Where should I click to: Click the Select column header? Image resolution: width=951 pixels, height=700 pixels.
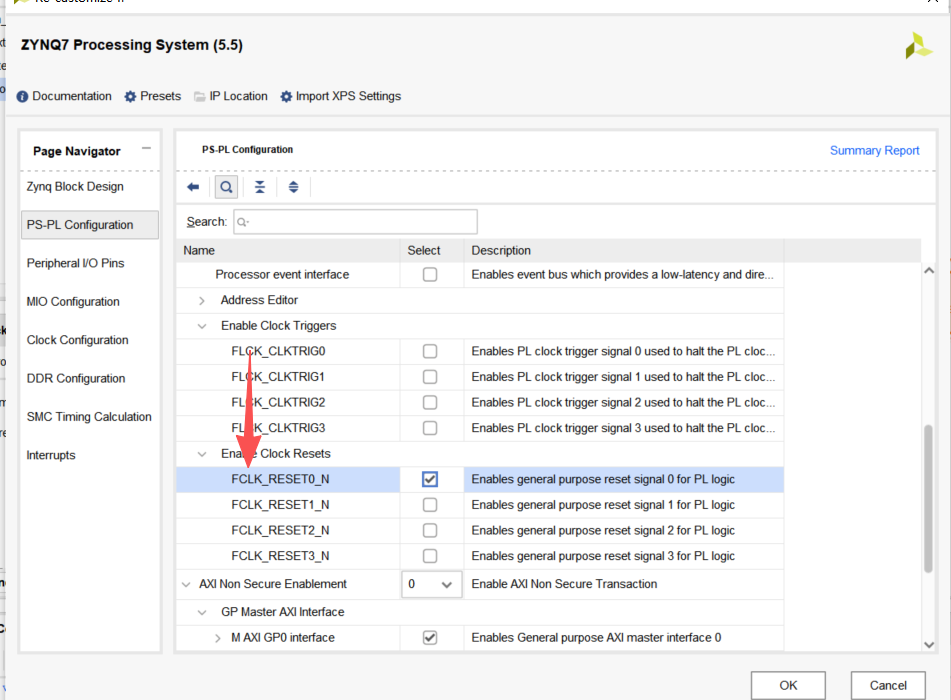[x=432, y=251]
